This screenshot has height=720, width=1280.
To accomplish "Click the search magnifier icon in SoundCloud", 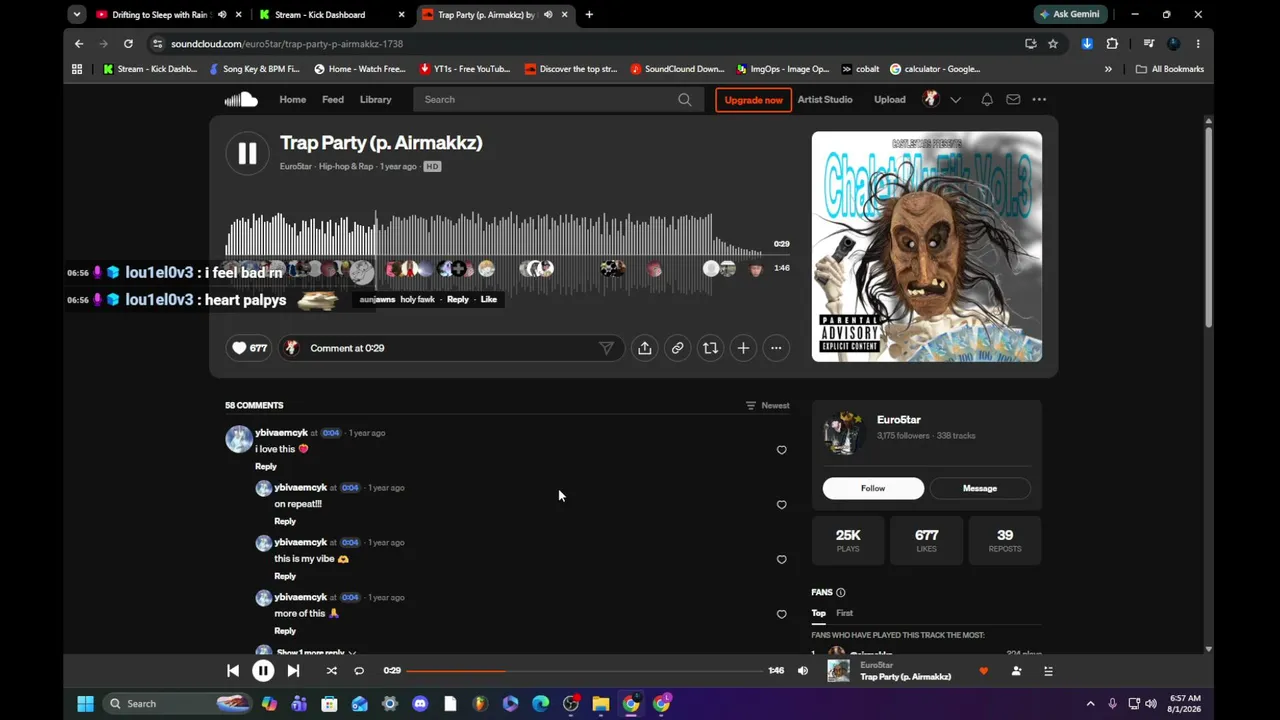I will (x=685, y=99).
